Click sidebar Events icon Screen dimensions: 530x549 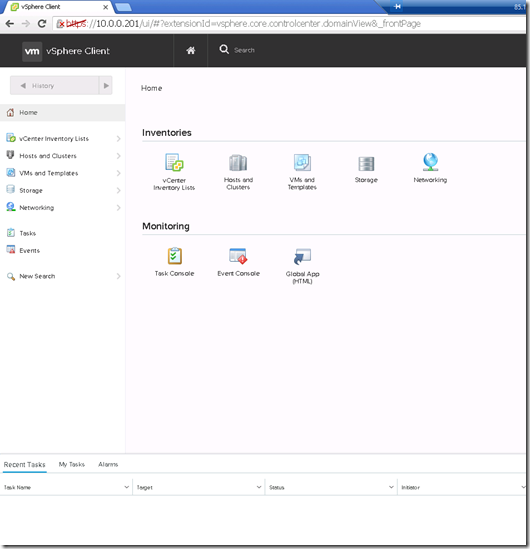pos(11,249)
